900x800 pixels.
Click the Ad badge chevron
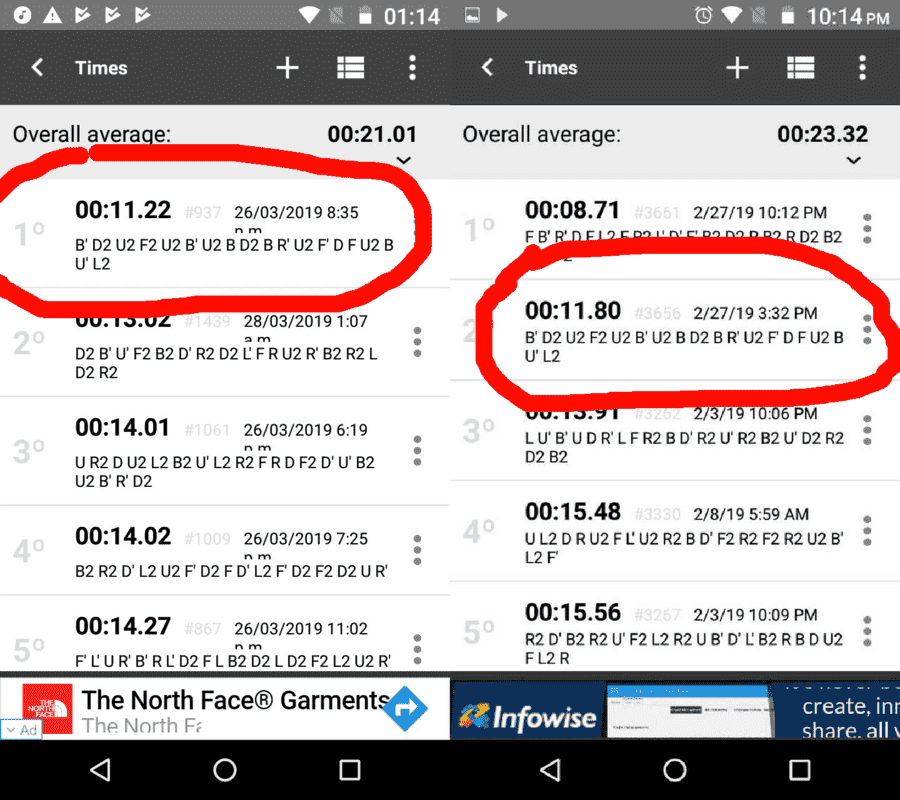click(11, 730)
